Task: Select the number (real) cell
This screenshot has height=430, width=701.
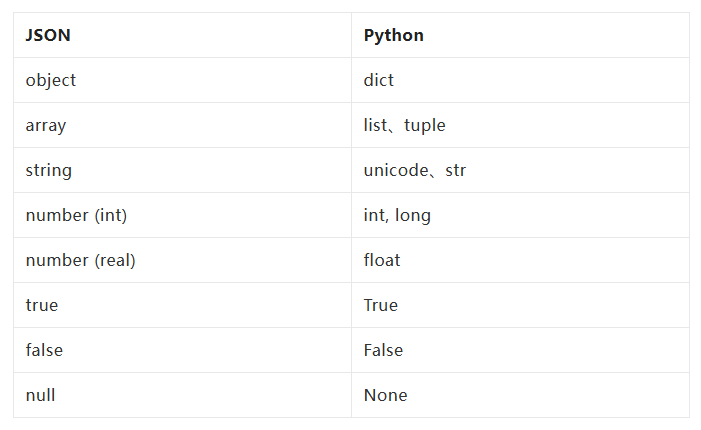Action: [182, 260]
